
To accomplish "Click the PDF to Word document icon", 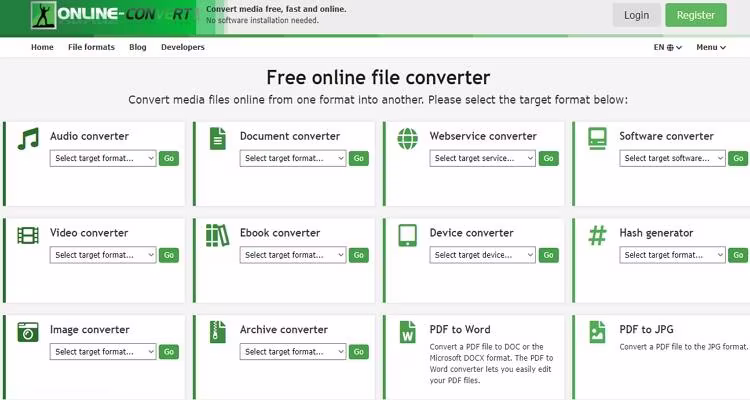I will 408,332.
